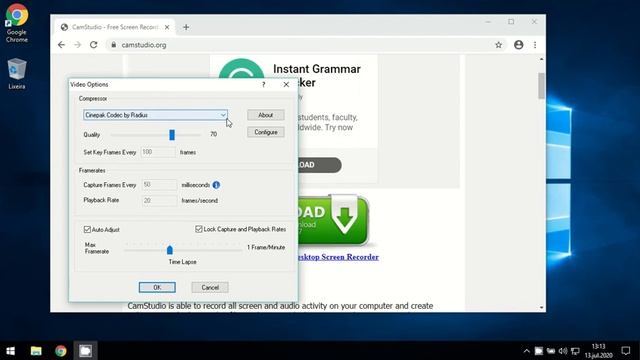Click the Playback Rate field
Viewport: 640px width, 360px height.
click(159, 200)
